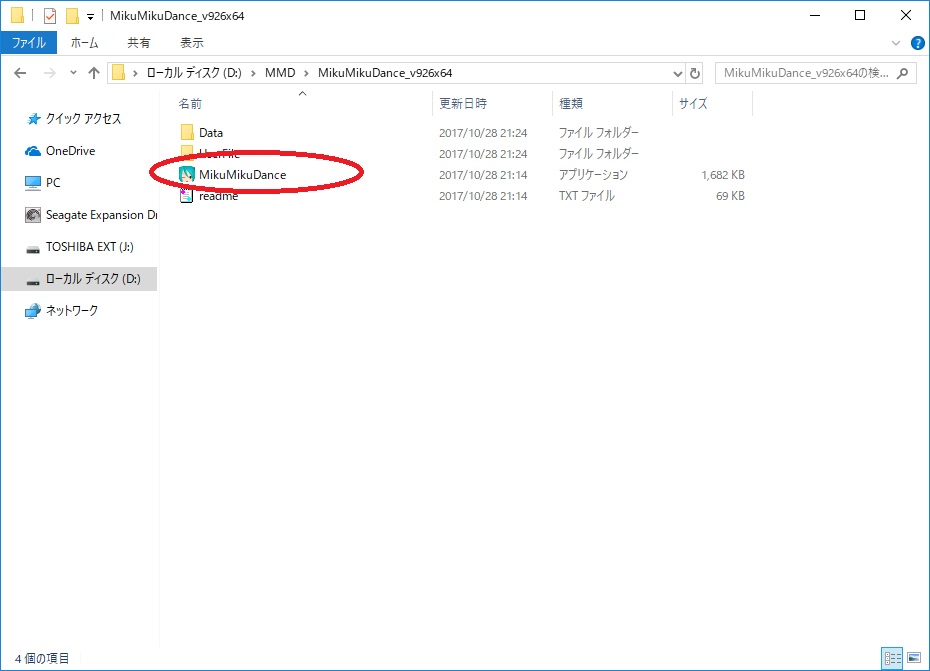Customize Quick Access Toolbar dropdown

[x=90, y=17]
